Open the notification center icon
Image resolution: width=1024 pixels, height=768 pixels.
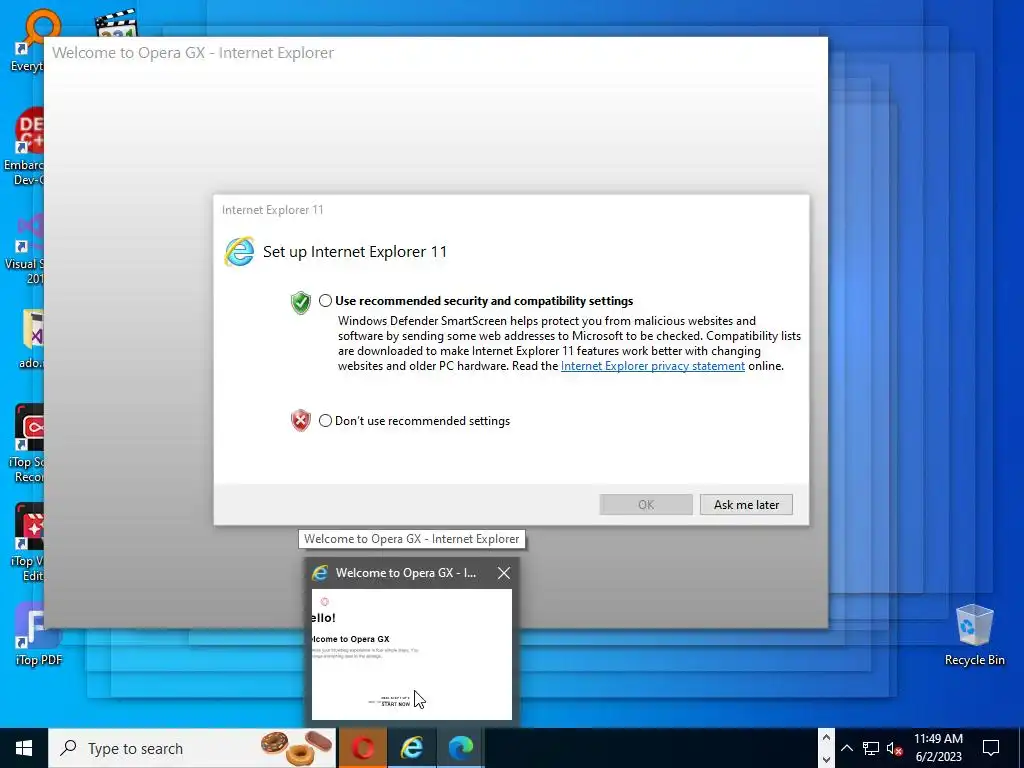pos(991,748)
